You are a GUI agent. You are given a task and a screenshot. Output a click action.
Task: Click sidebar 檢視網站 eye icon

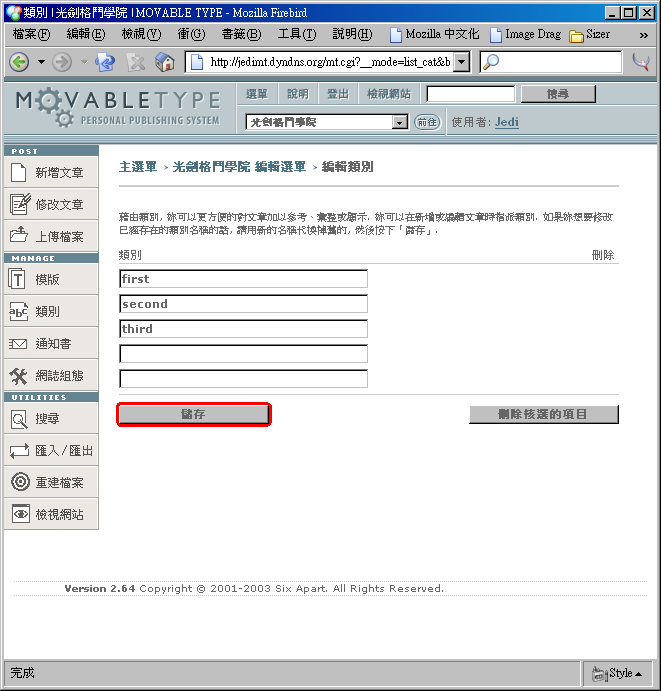tap(21, 514)
